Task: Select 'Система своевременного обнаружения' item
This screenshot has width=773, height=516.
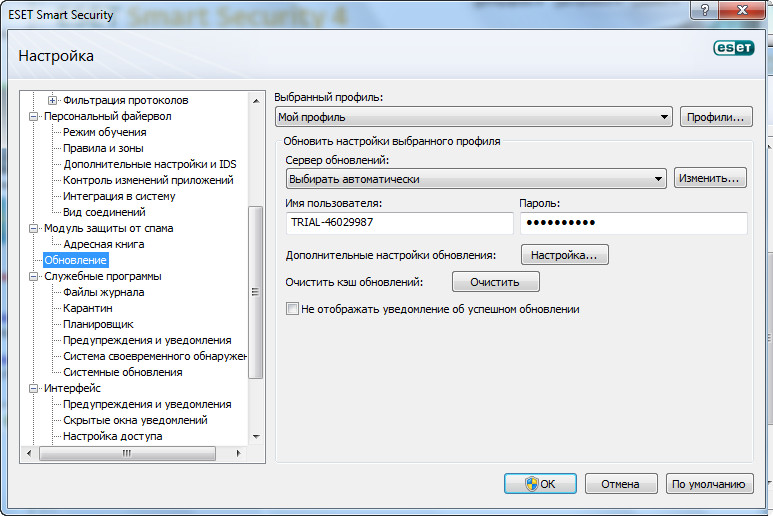Action: pyautogui.click(x=155, y=356)
